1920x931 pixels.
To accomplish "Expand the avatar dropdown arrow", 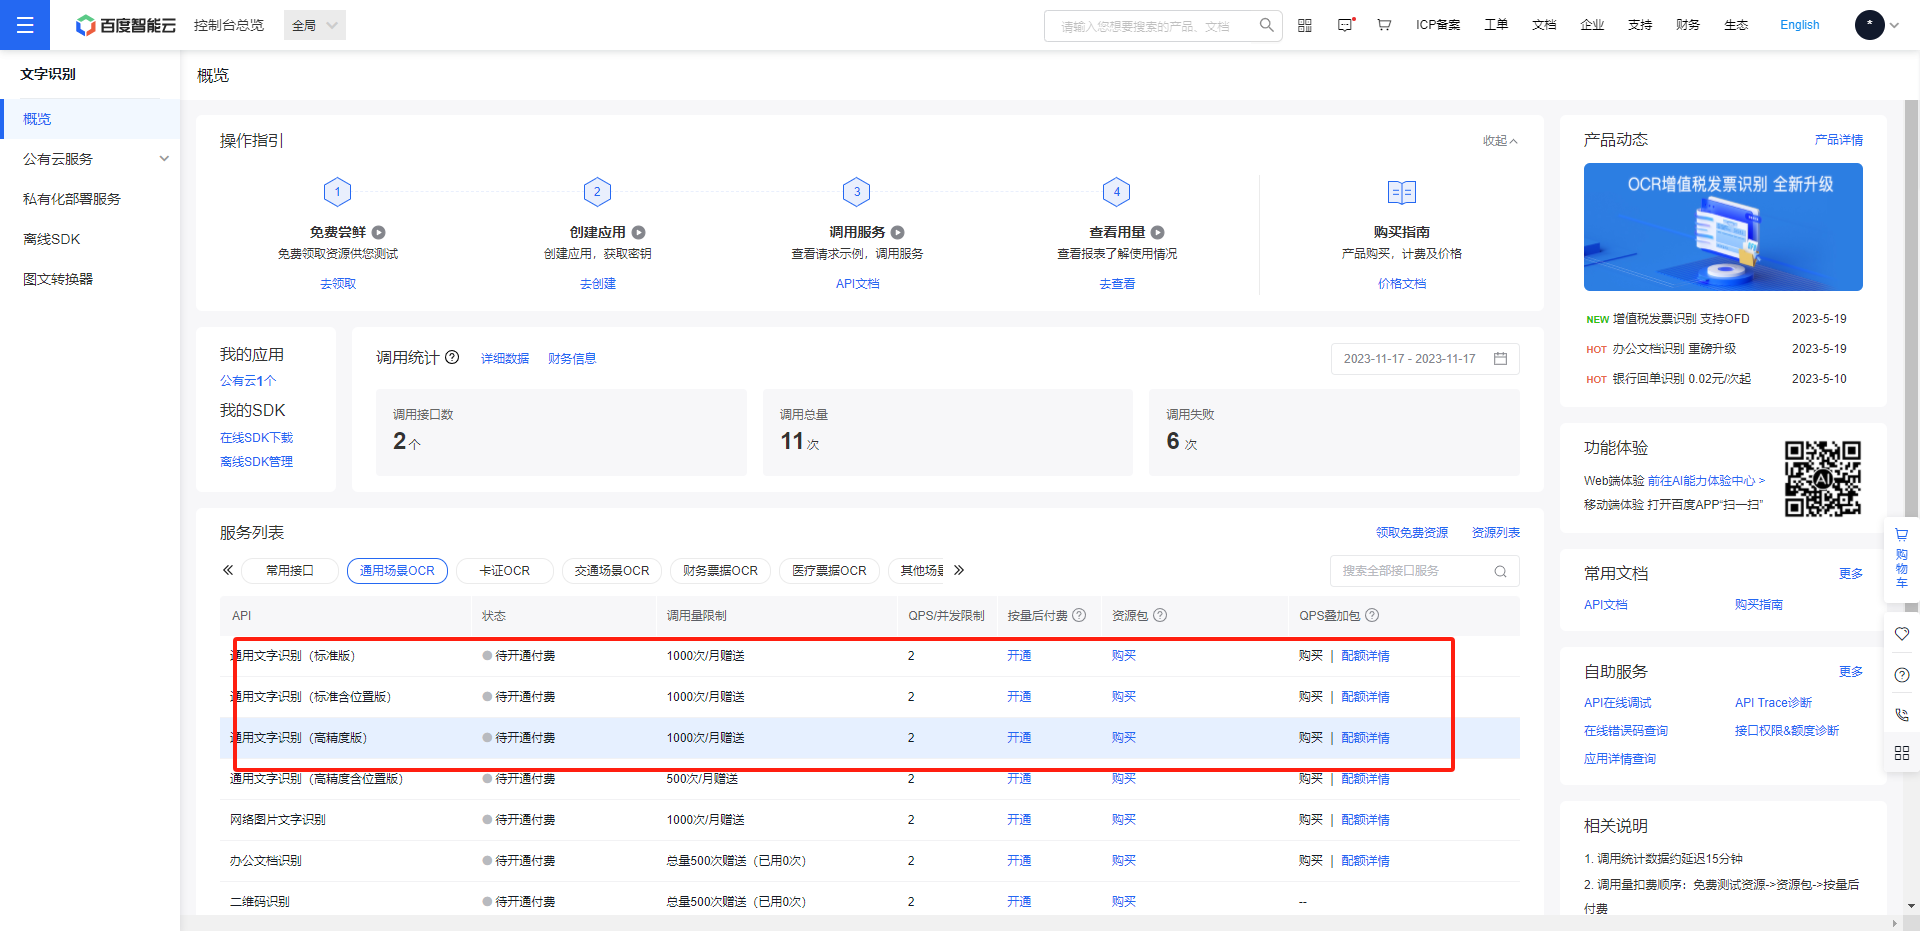I will pyautogui.click(x=1894, y=25).
